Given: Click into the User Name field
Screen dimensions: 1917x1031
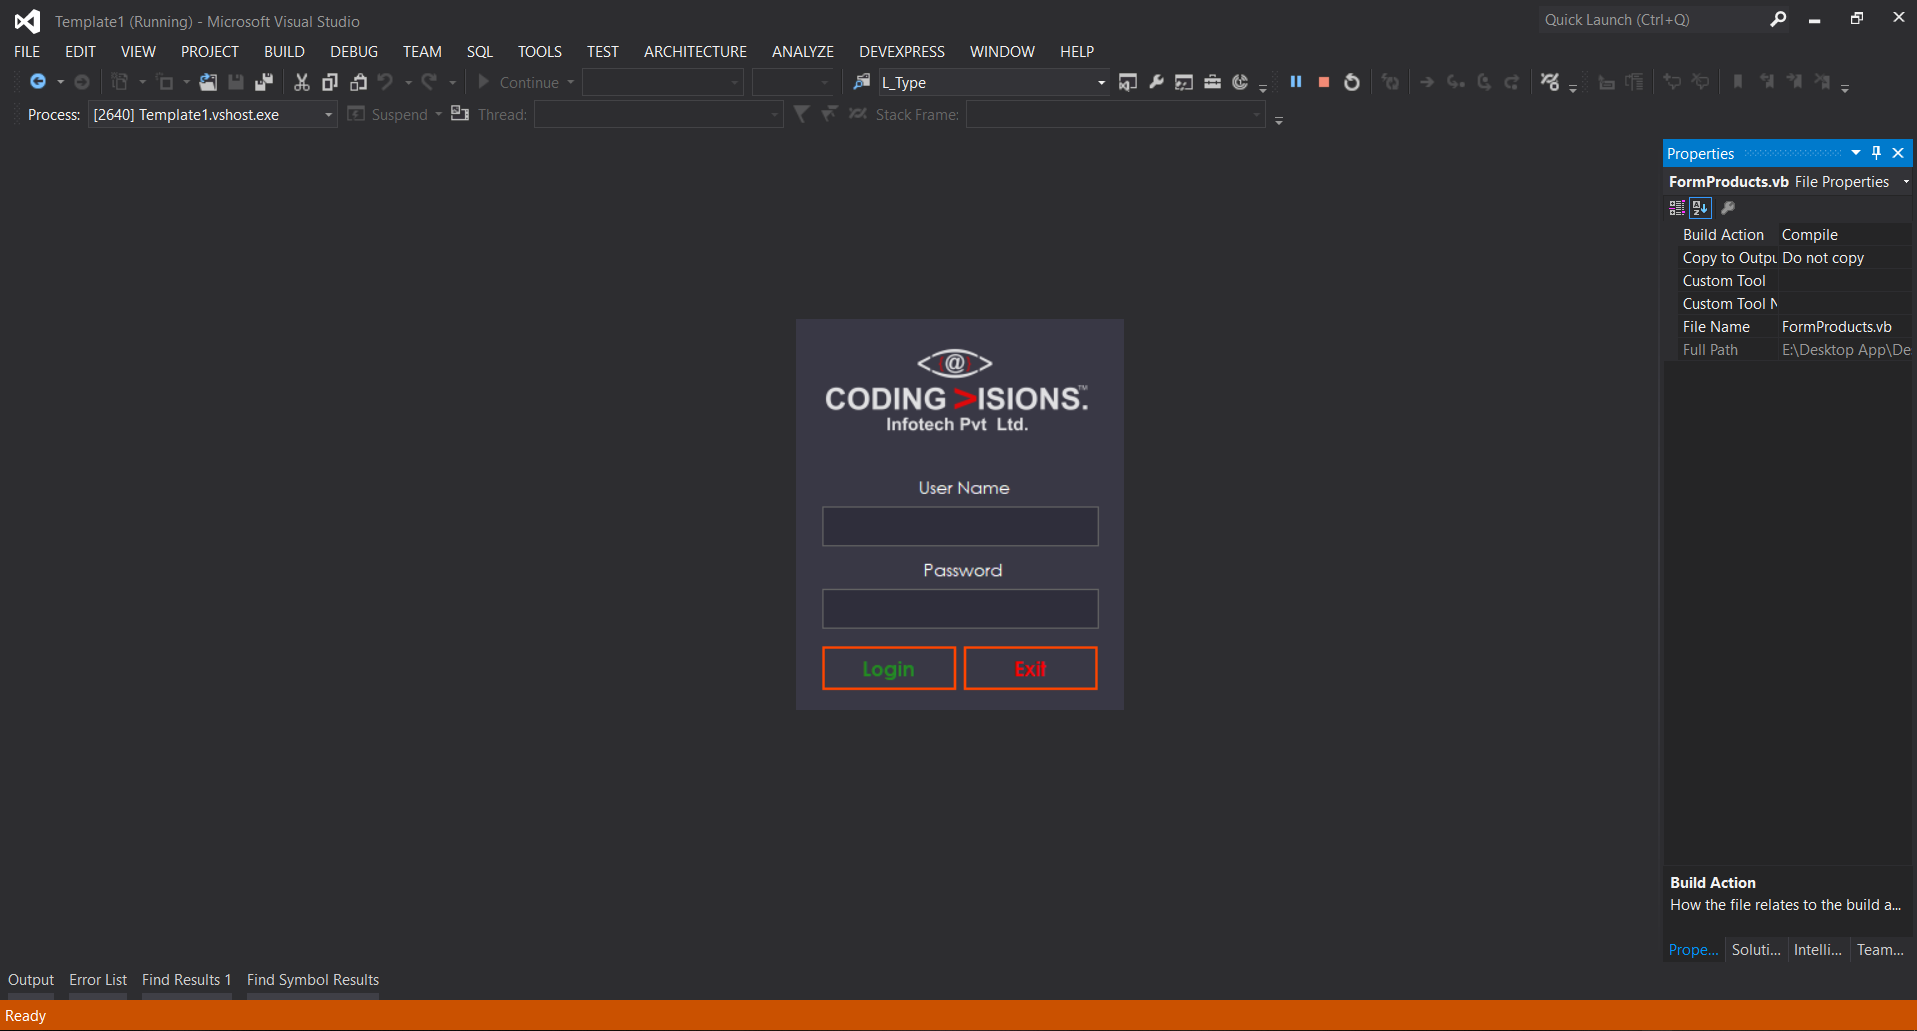Looking at the screenshot, I should click(x=960, y=526).
